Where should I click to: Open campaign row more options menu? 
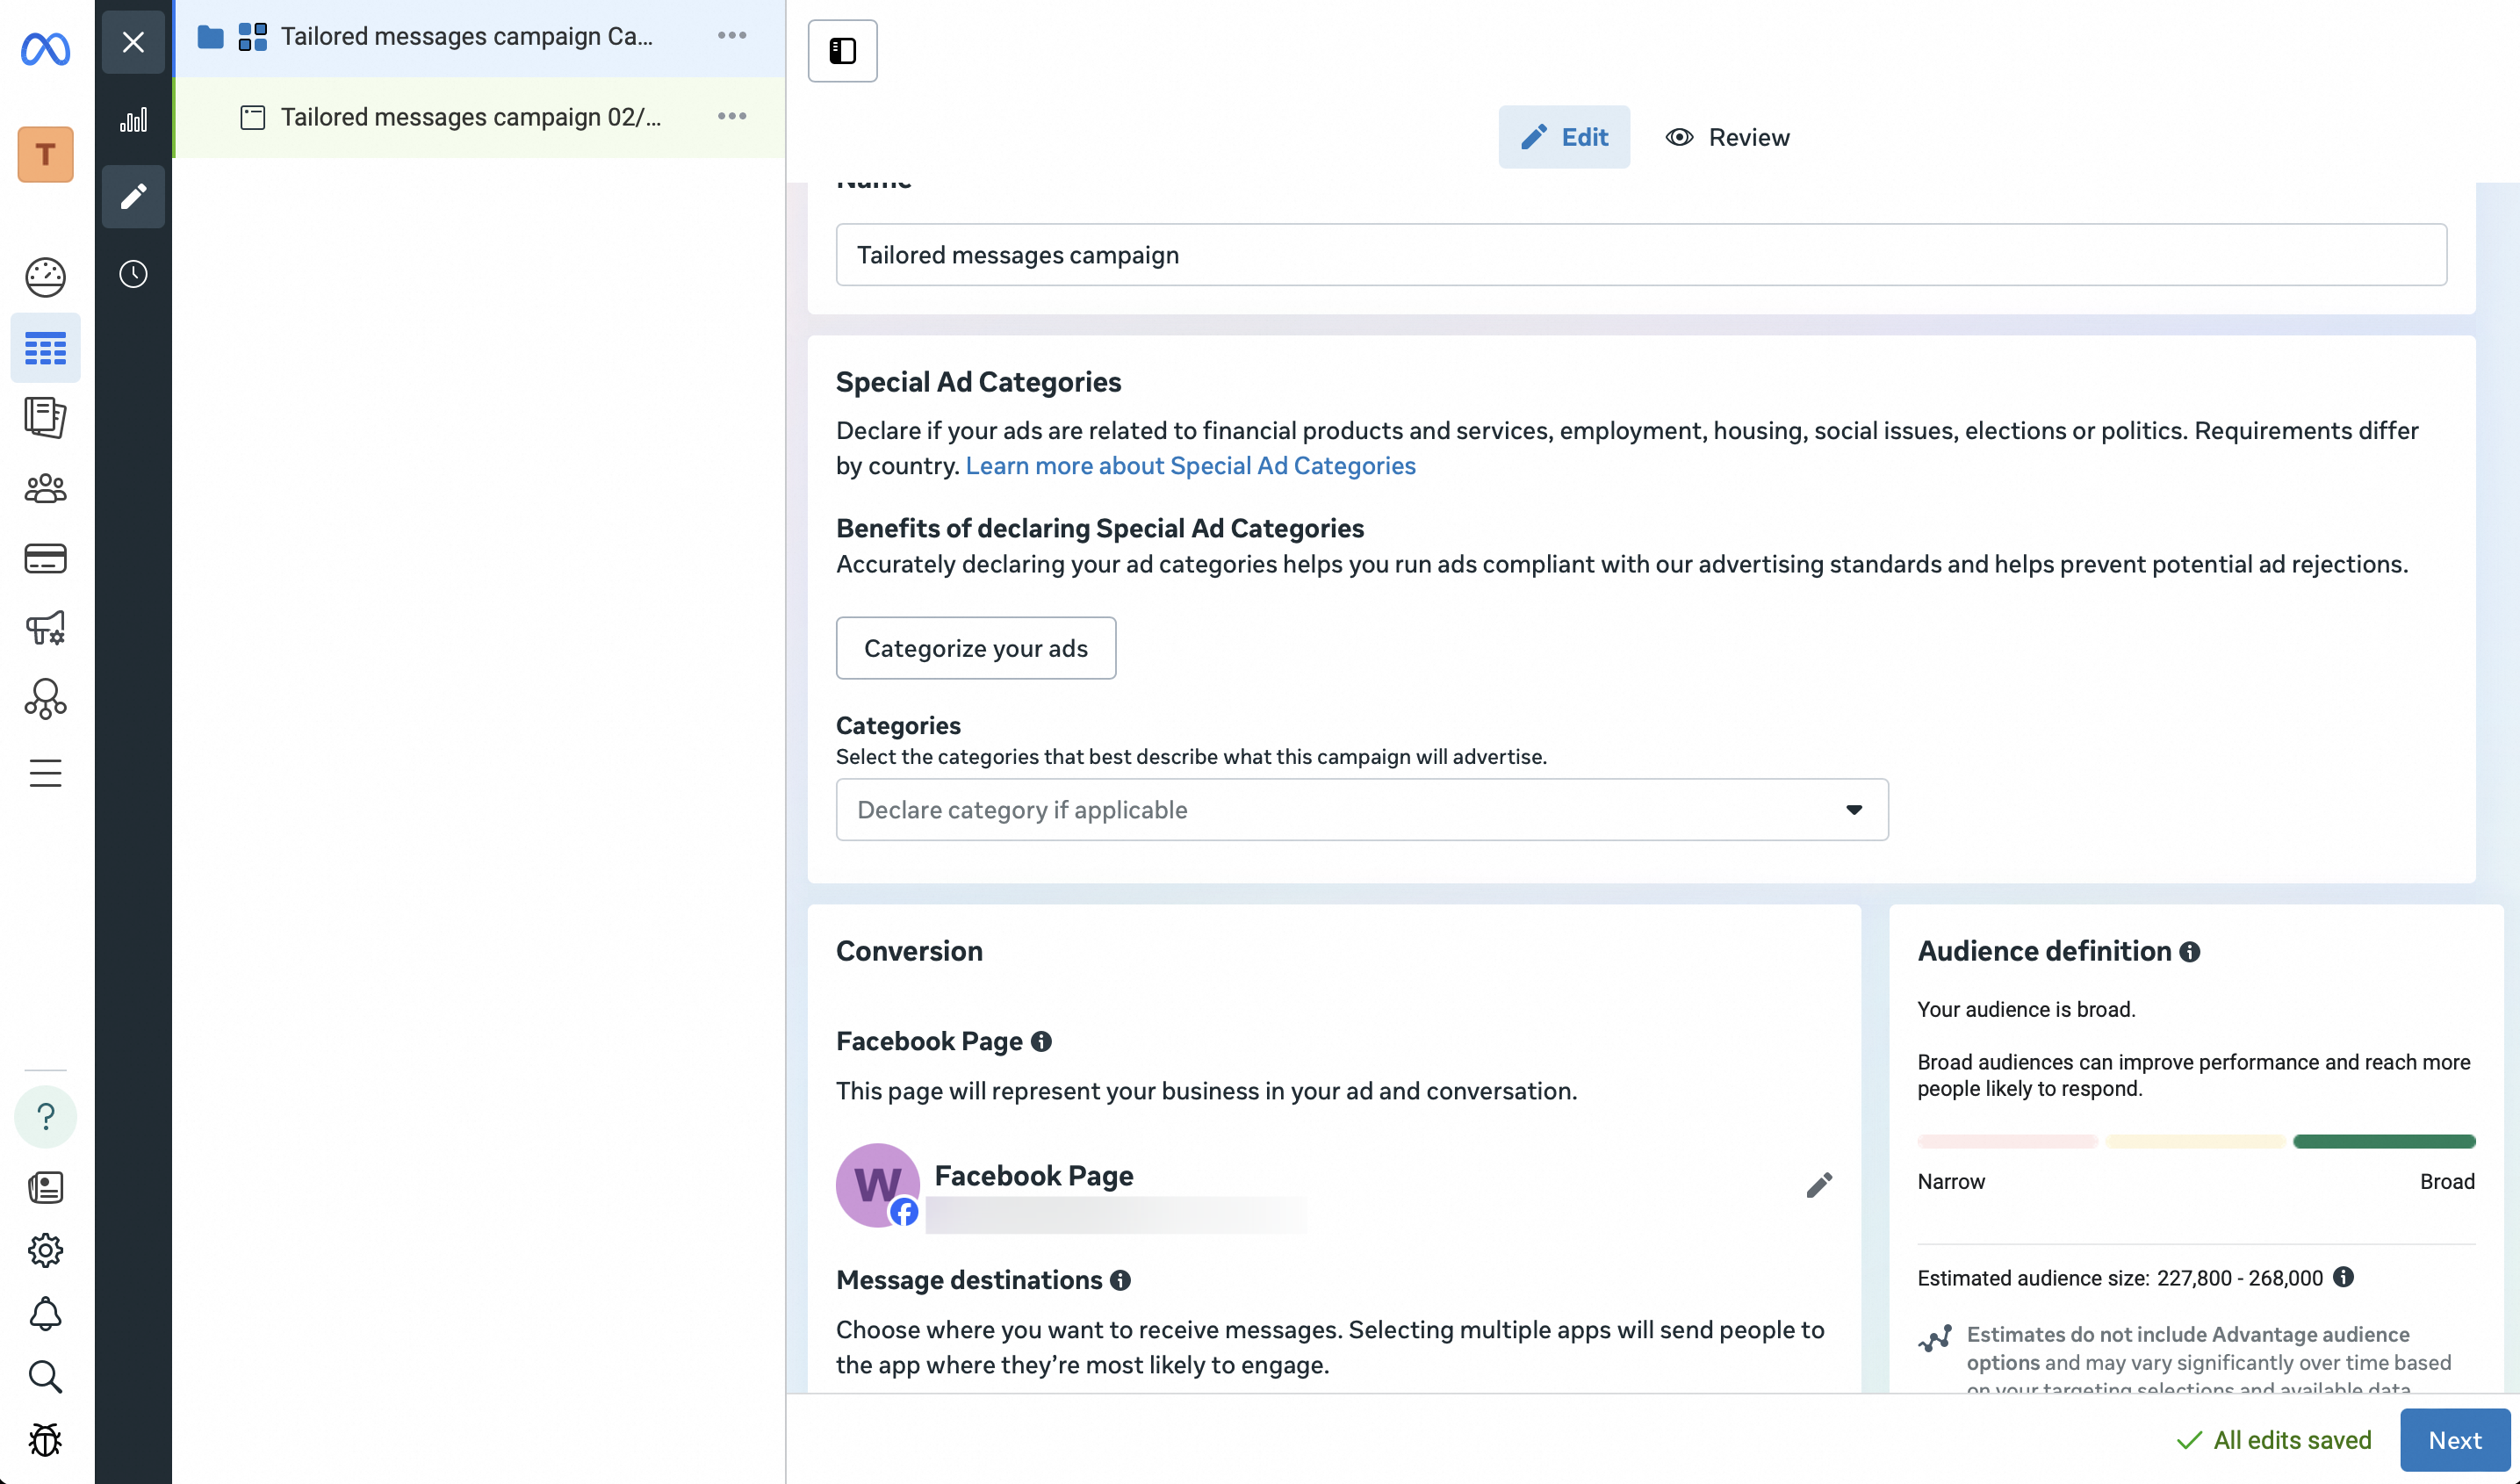point(731,36)
